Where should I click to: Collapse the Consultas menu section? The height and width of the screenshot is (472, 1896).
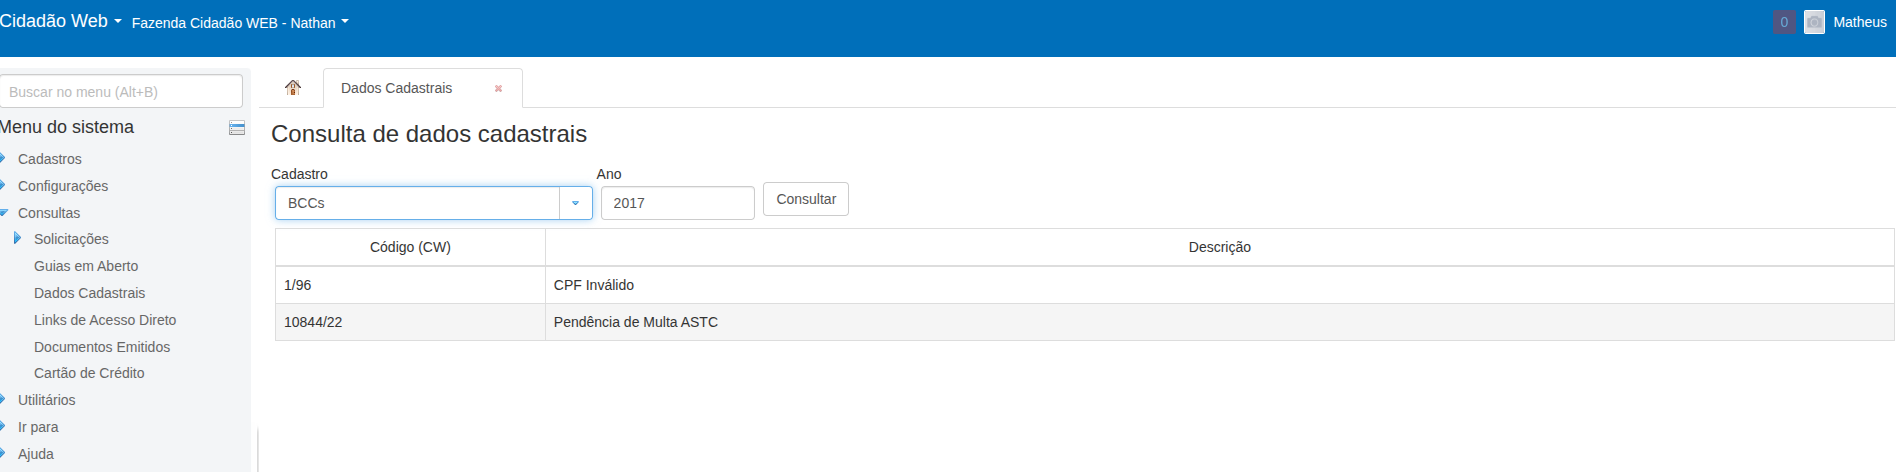click(x=48, y=213)
